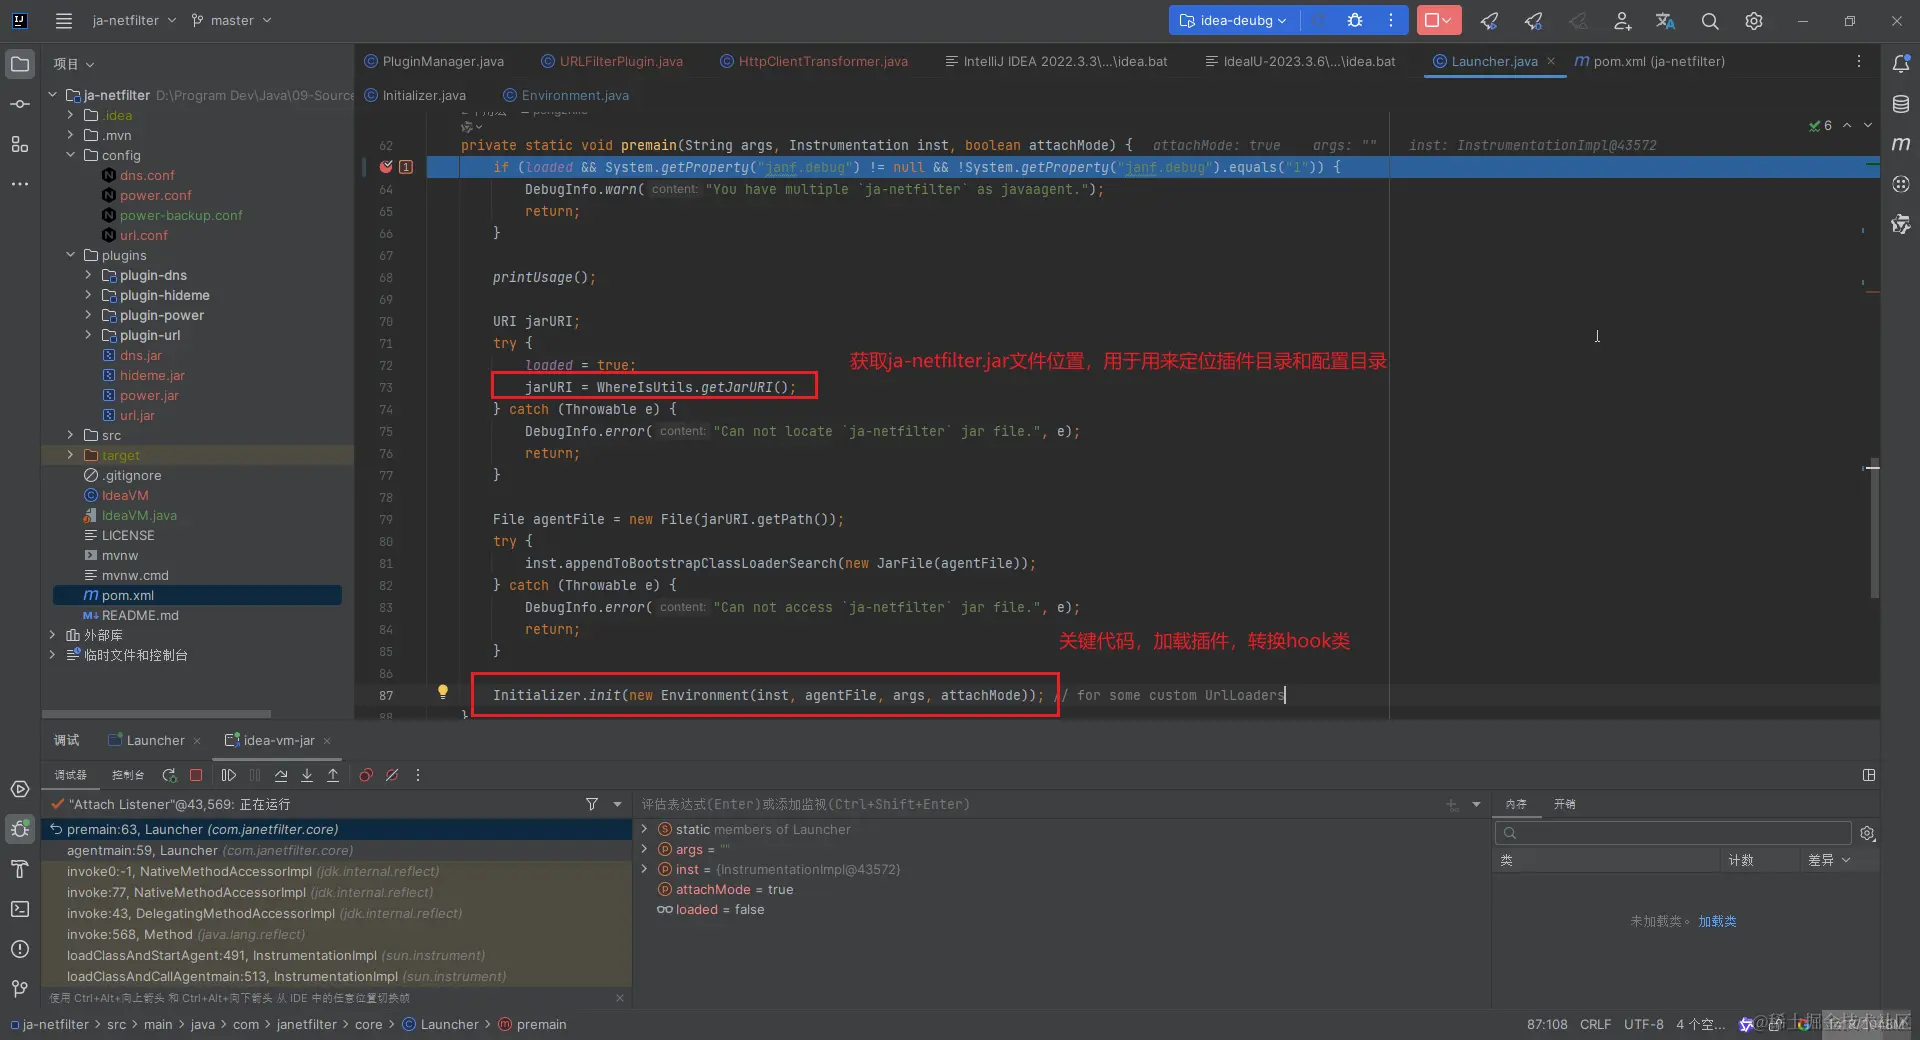This screenshot has width=1920, height=1040.
Task: Select hideme.jar in the project tree
Action: pyautogui.click(x=152, y=375)
